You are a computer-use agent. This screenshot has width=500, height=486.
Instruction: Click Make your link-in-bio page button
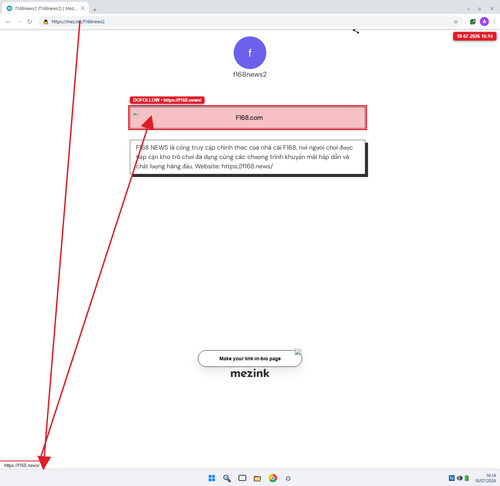[250, 359]
